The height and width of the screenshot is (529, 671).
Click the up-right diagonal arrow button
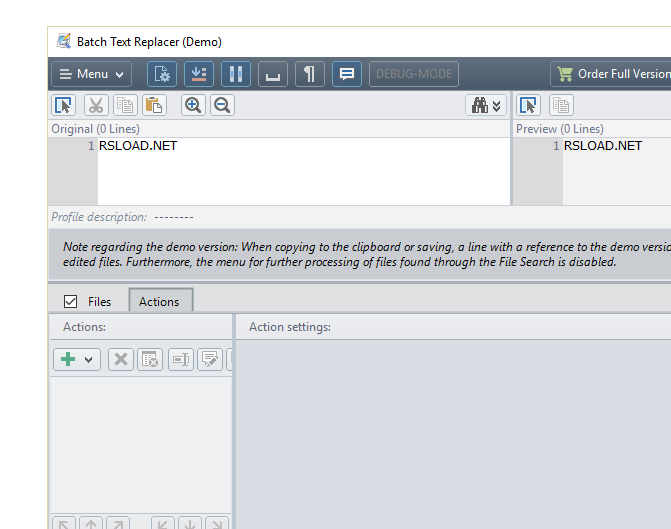coord(118,523)
